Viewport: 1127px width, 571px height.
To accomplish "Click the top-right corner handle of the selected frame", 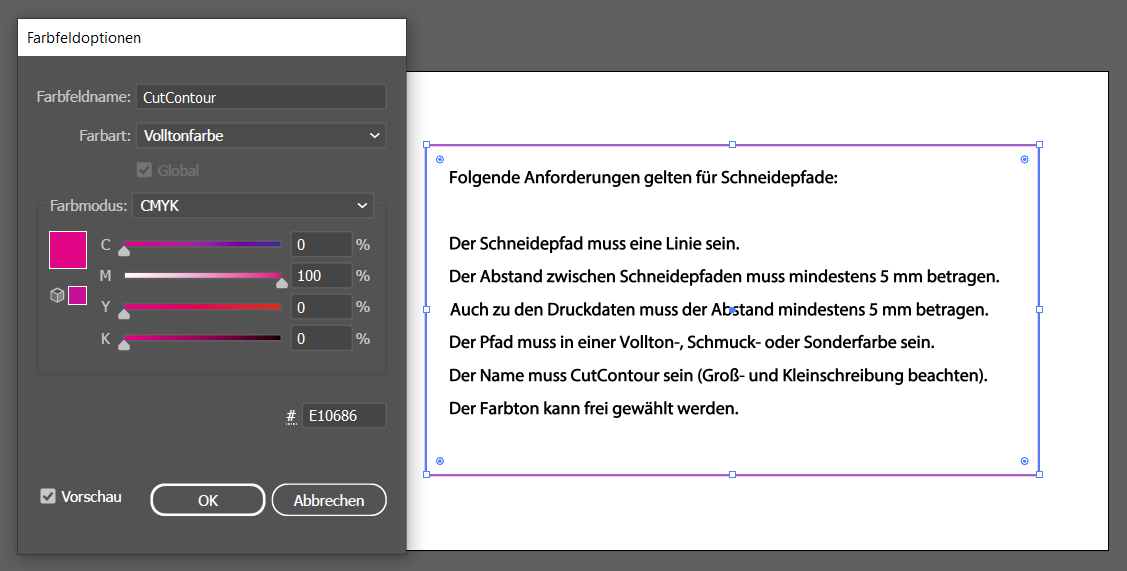I will 1039,145.
